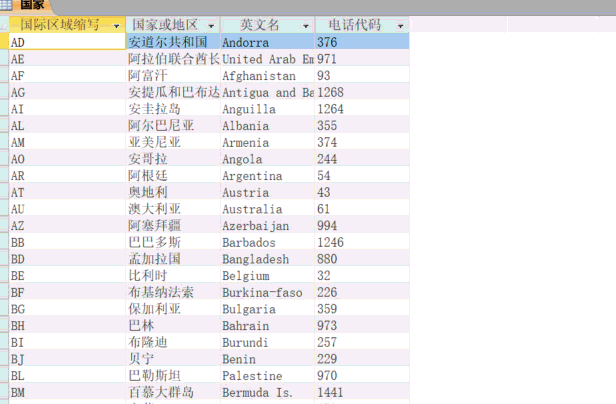Viewport: 616px width, 404px height.
Task: Open the 国际区域缩写 column filter dropdown
Action: [x=116, y=26]
